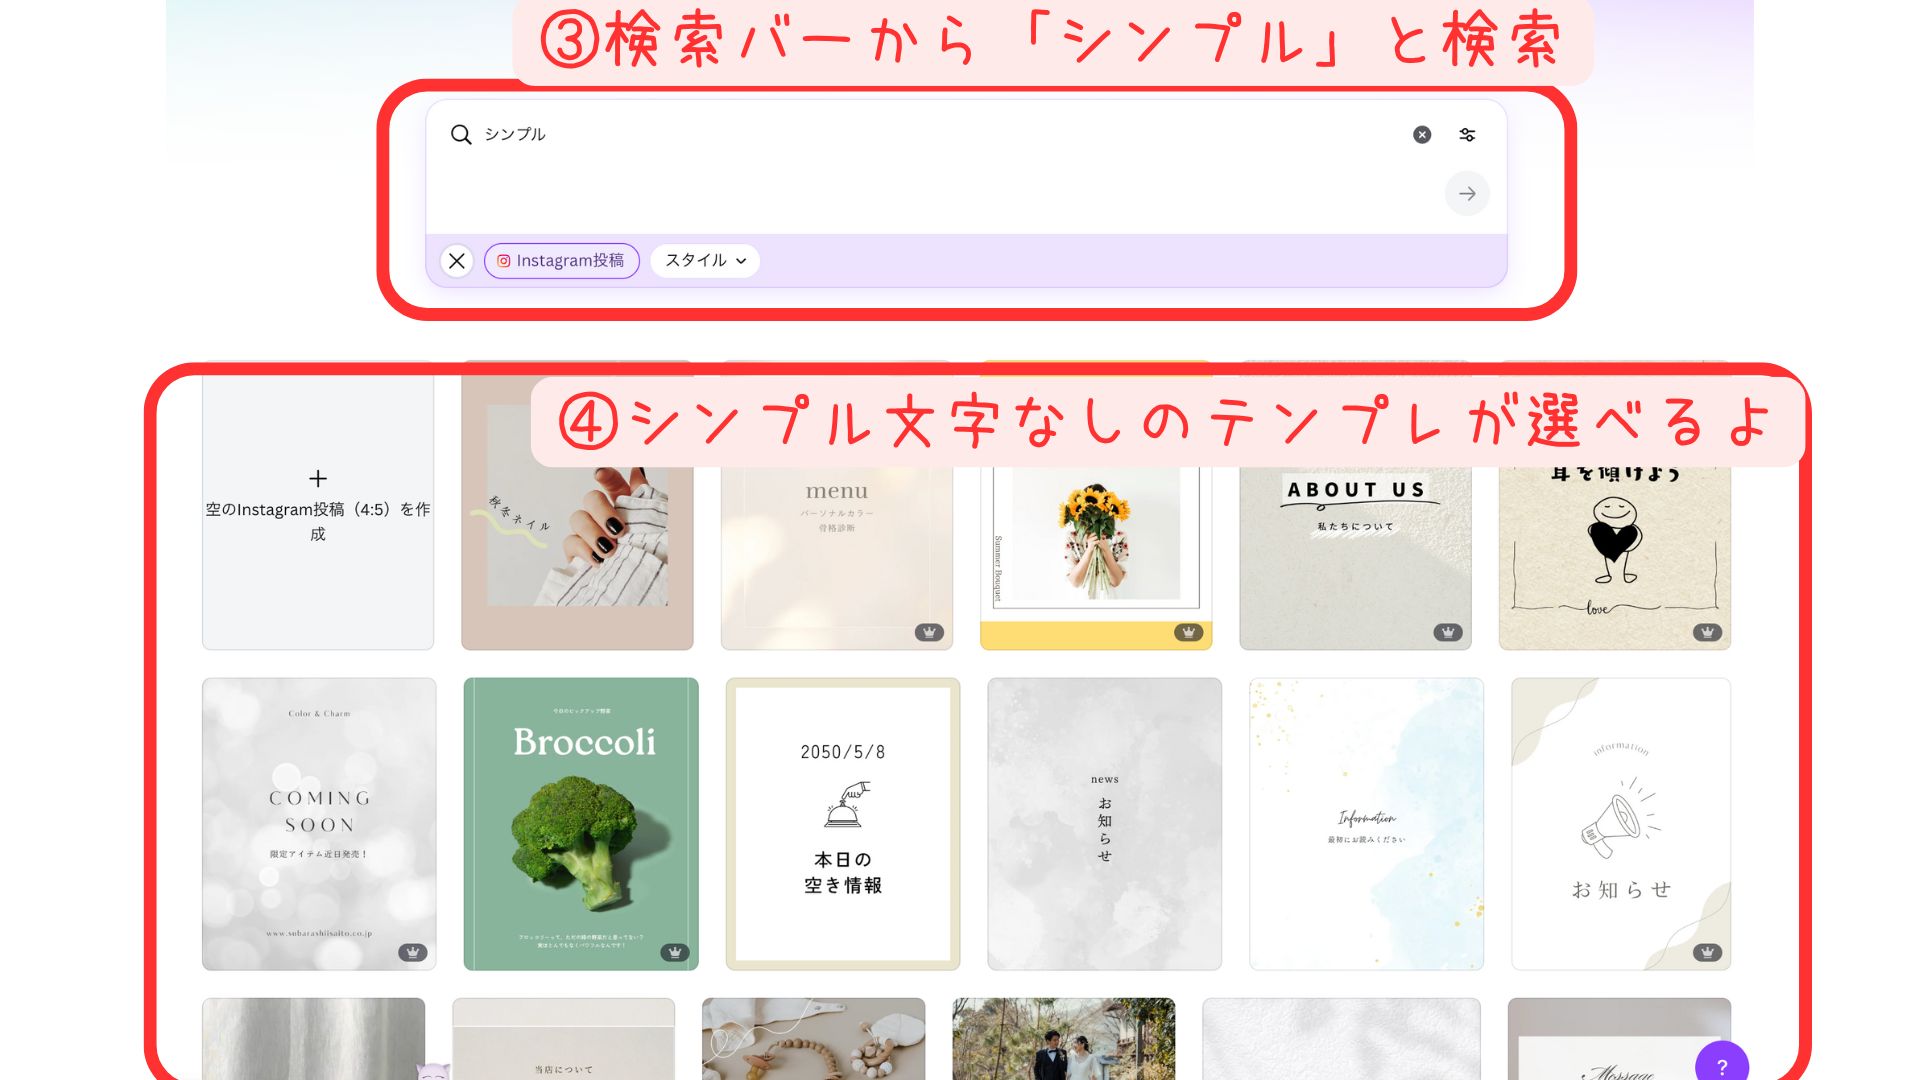This screenshot has width=1920, height=1080.
Task: Expand the スタイル dropdown
Action: [x=704, y=261]
